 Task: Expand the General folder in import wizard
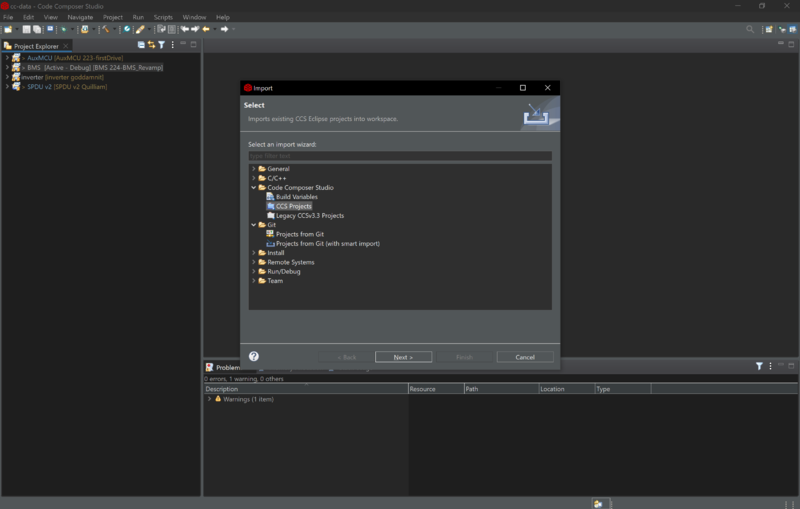point(253,169)
